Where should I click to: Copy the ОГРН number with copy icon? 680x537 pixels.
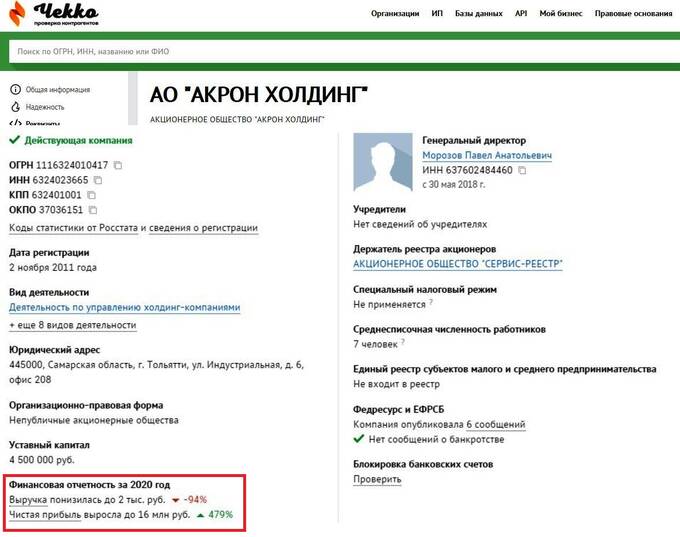coord(118,165)
